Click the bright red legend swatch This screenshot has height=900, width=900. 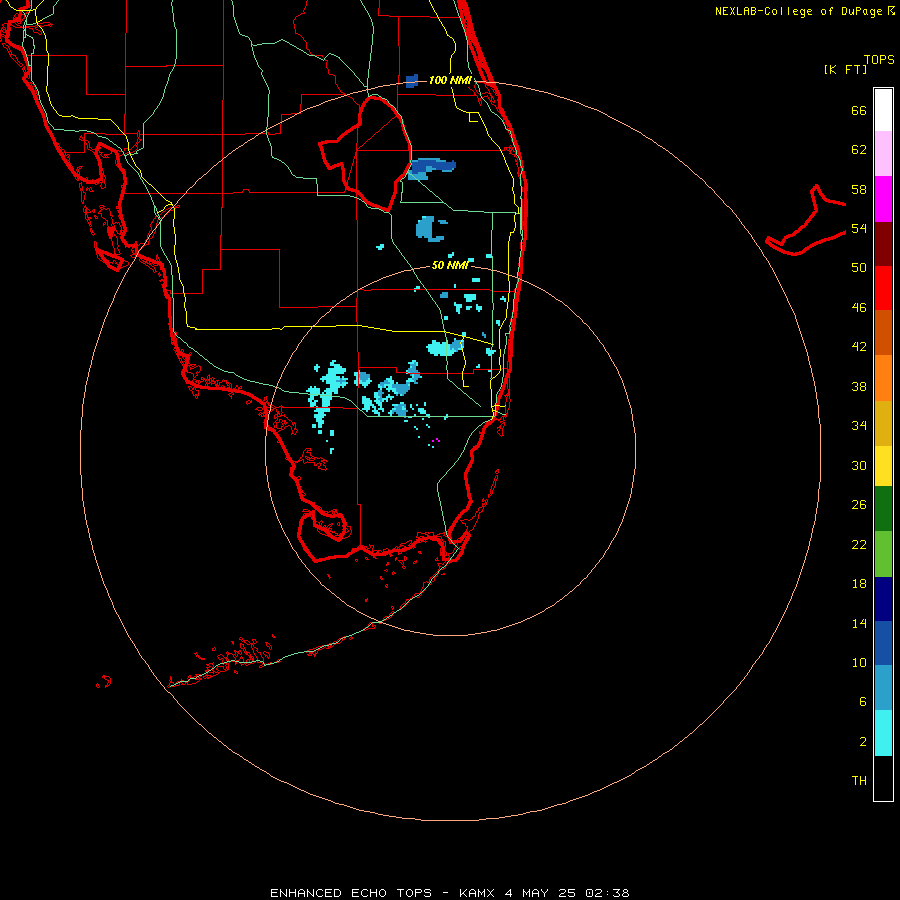(883, 288)
